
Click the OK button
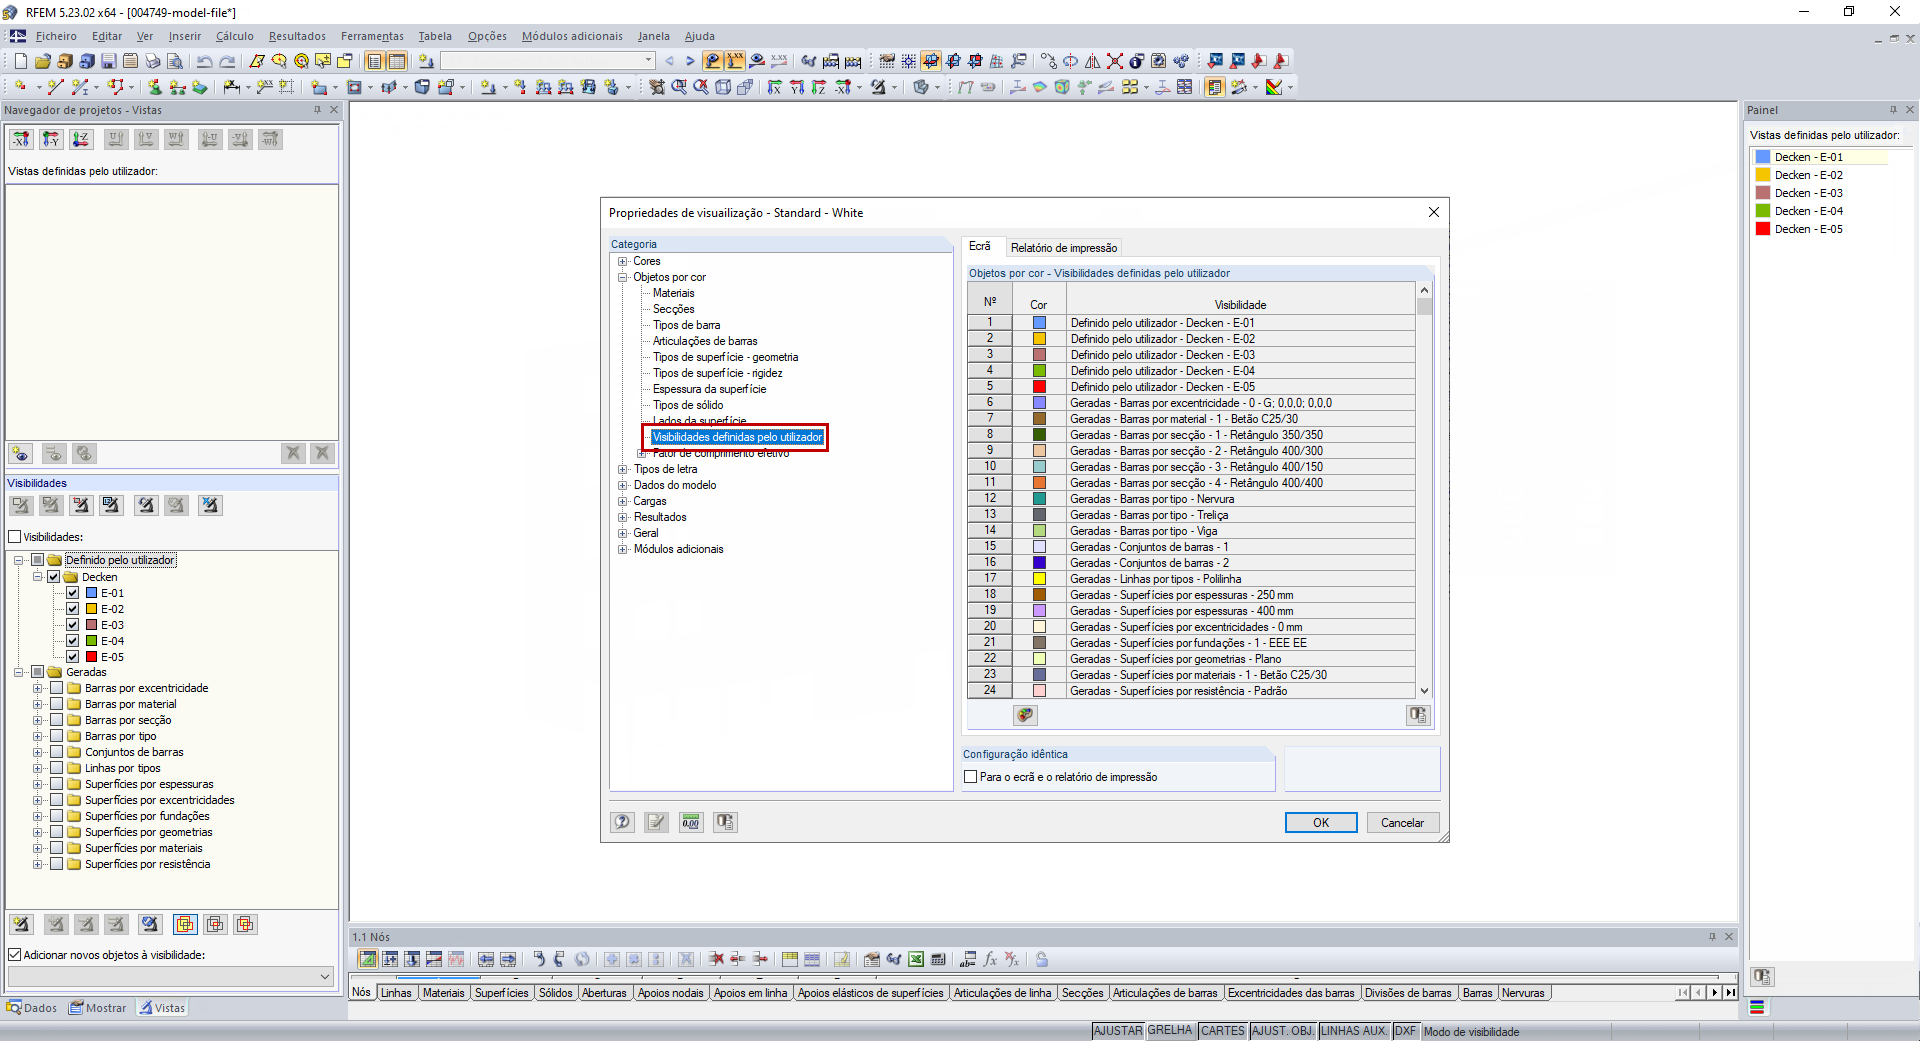coord(1321,823)
